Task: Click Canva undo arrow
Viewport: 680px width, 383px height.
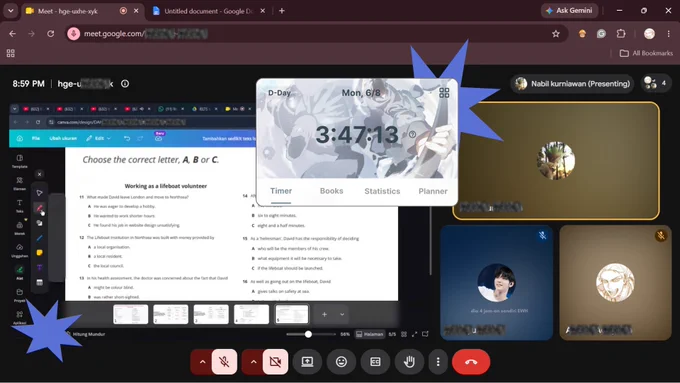Action: pyautogui.click(x=127, y=138)
